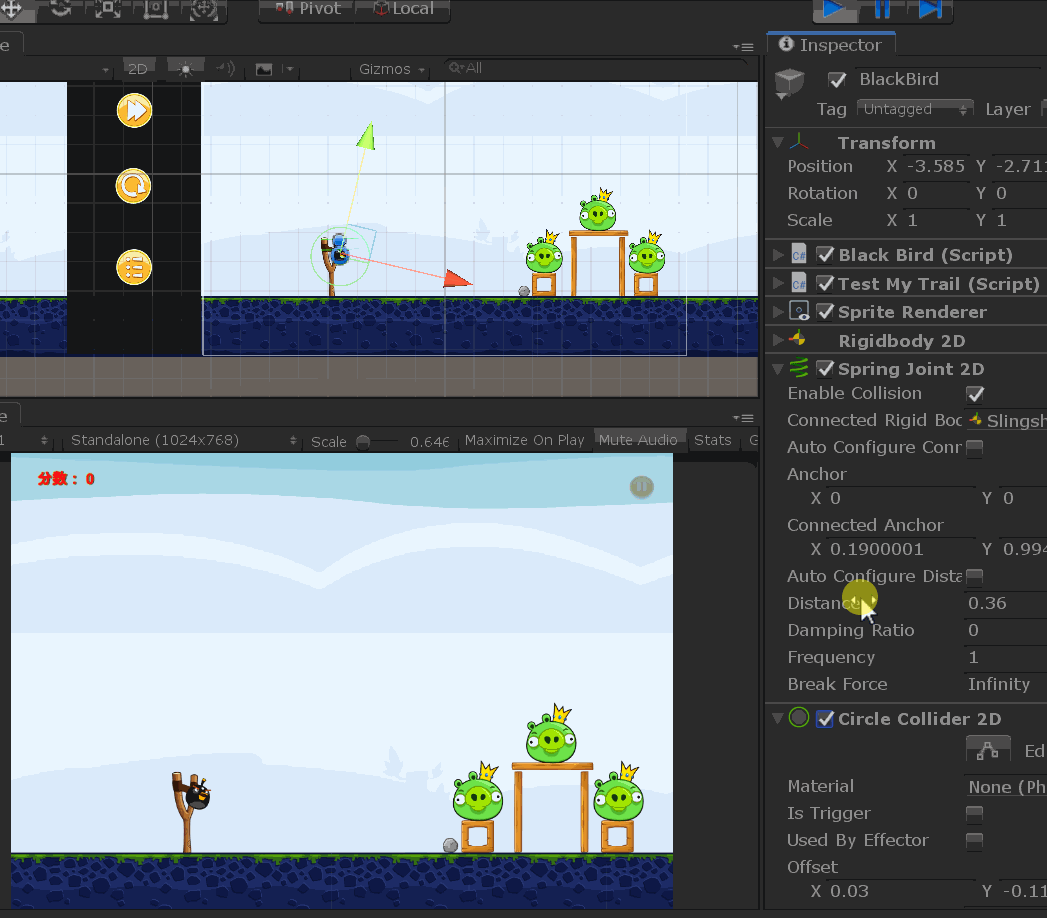Open the Standalone (1024x768) resolution dropdown
This screenshot has width=1047, height=918.
pyautogui.click(x=183, y=441)
